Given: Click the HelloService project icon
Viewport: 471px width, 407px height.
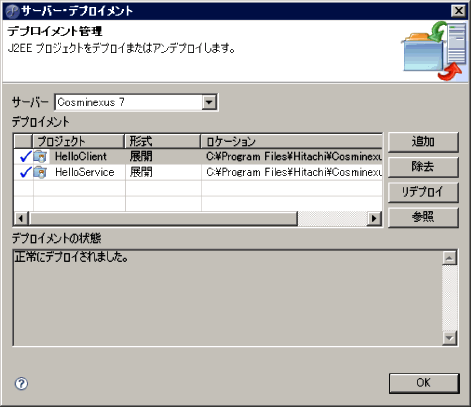Looking at the screenshot, I should tap(40, 172).
